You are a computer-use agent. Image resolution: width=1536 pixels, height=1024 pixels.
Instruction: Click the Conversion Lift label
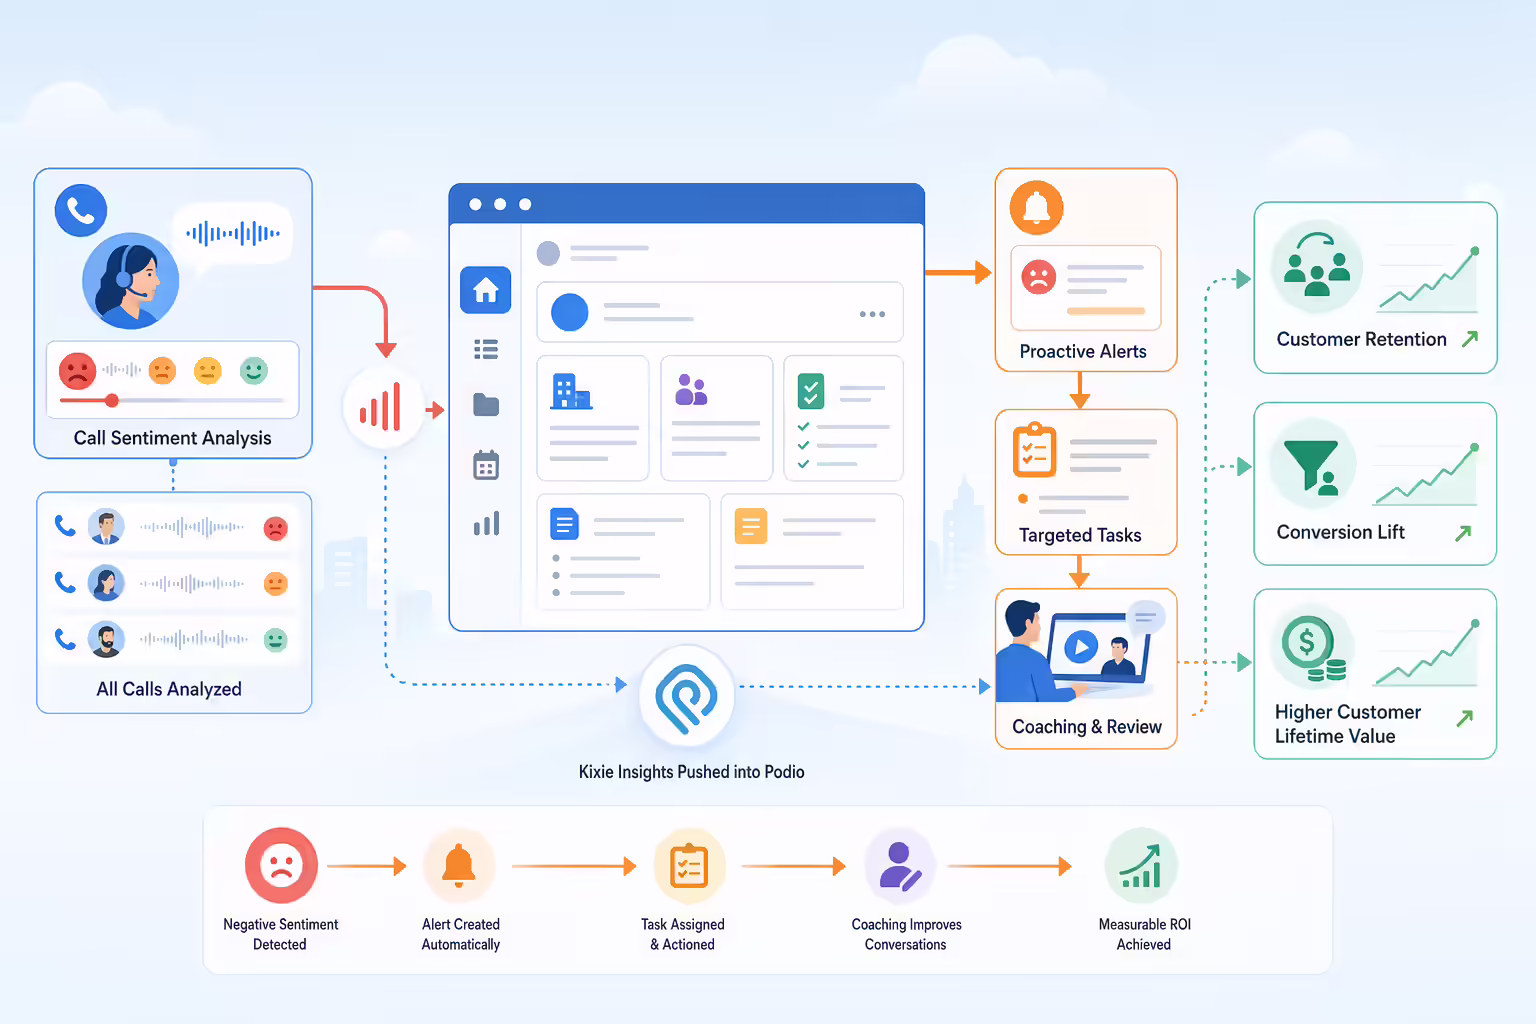pyautogui.click(x=1340, y=532)
